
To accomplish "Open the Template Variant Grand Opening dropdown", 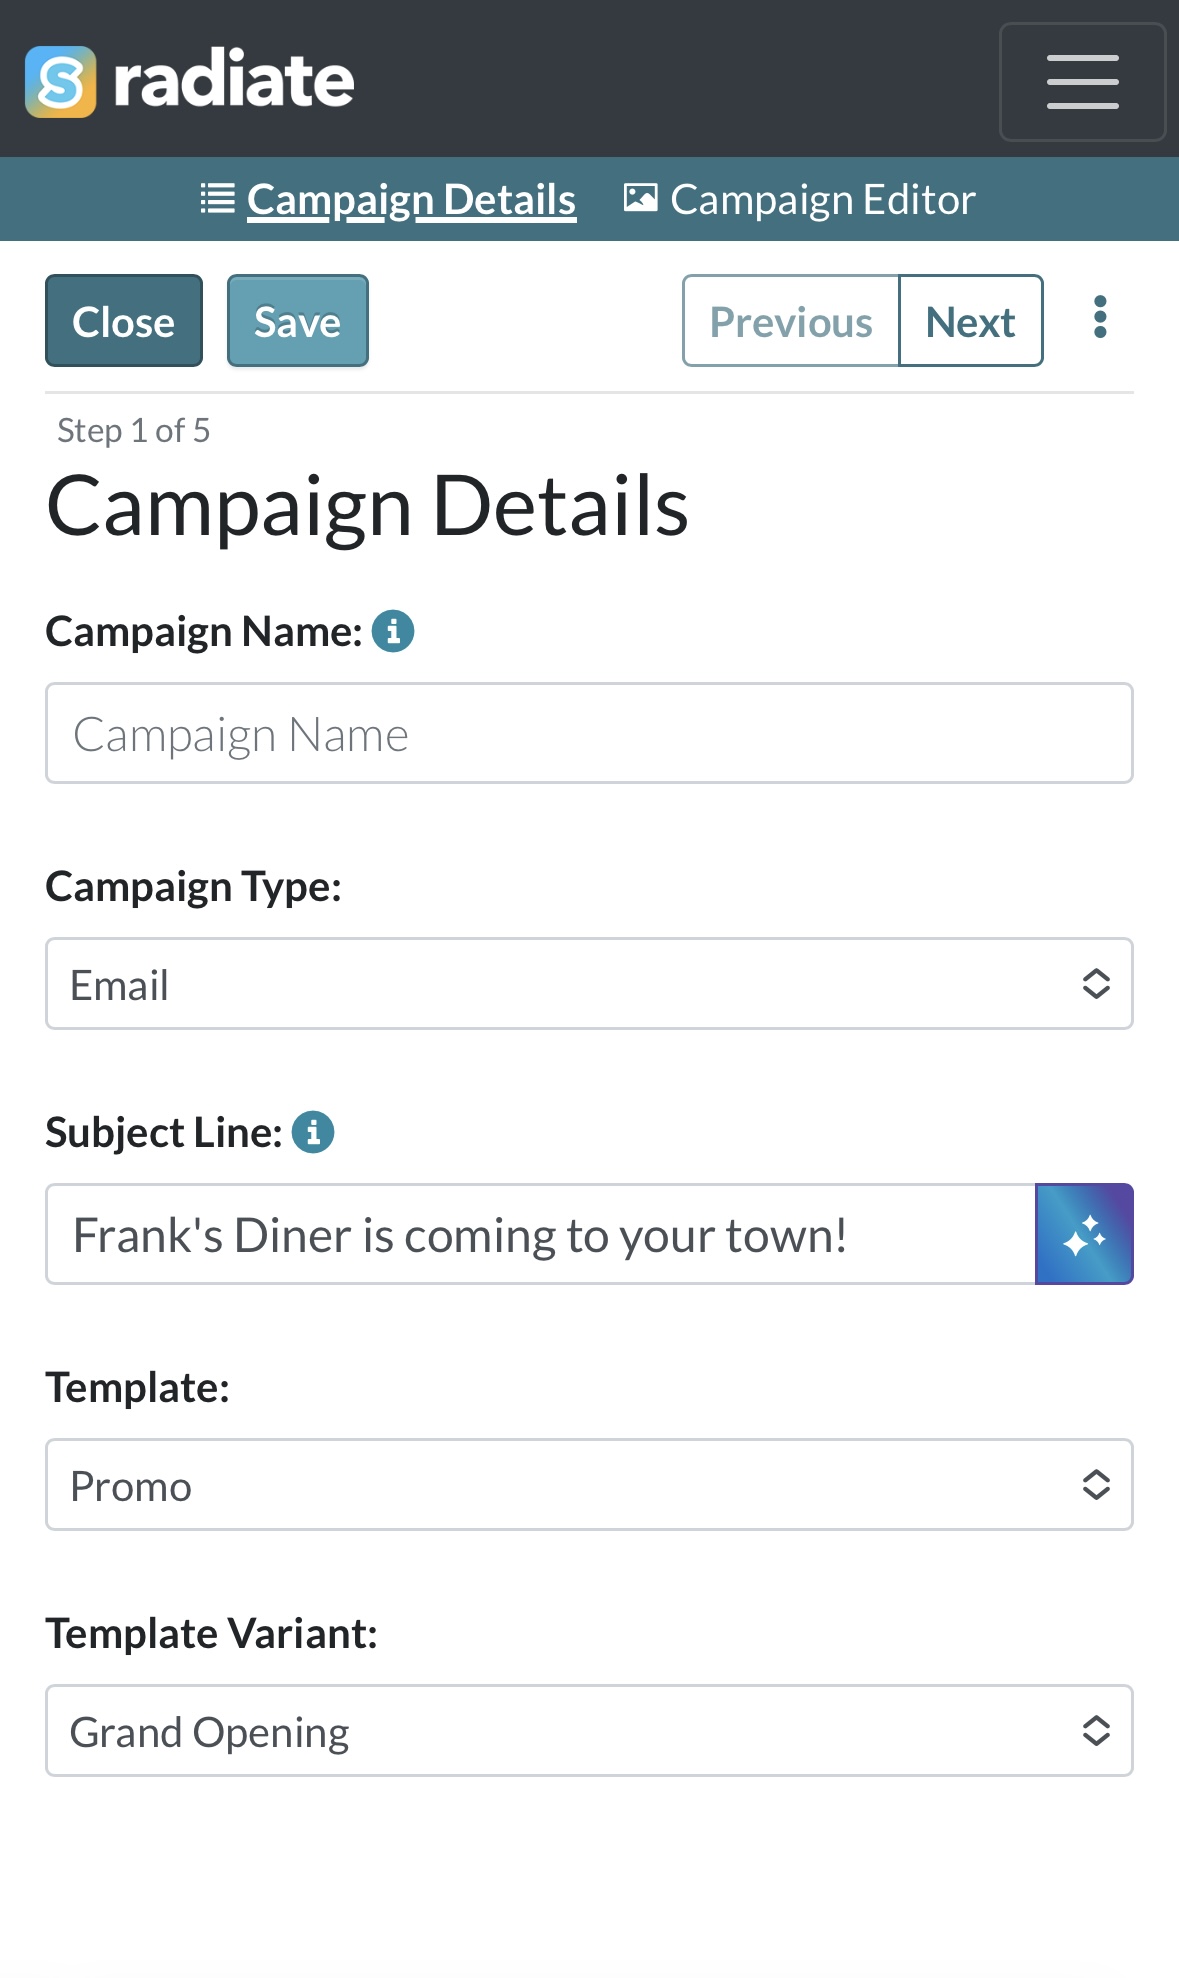I will [x=589, y=1731].
